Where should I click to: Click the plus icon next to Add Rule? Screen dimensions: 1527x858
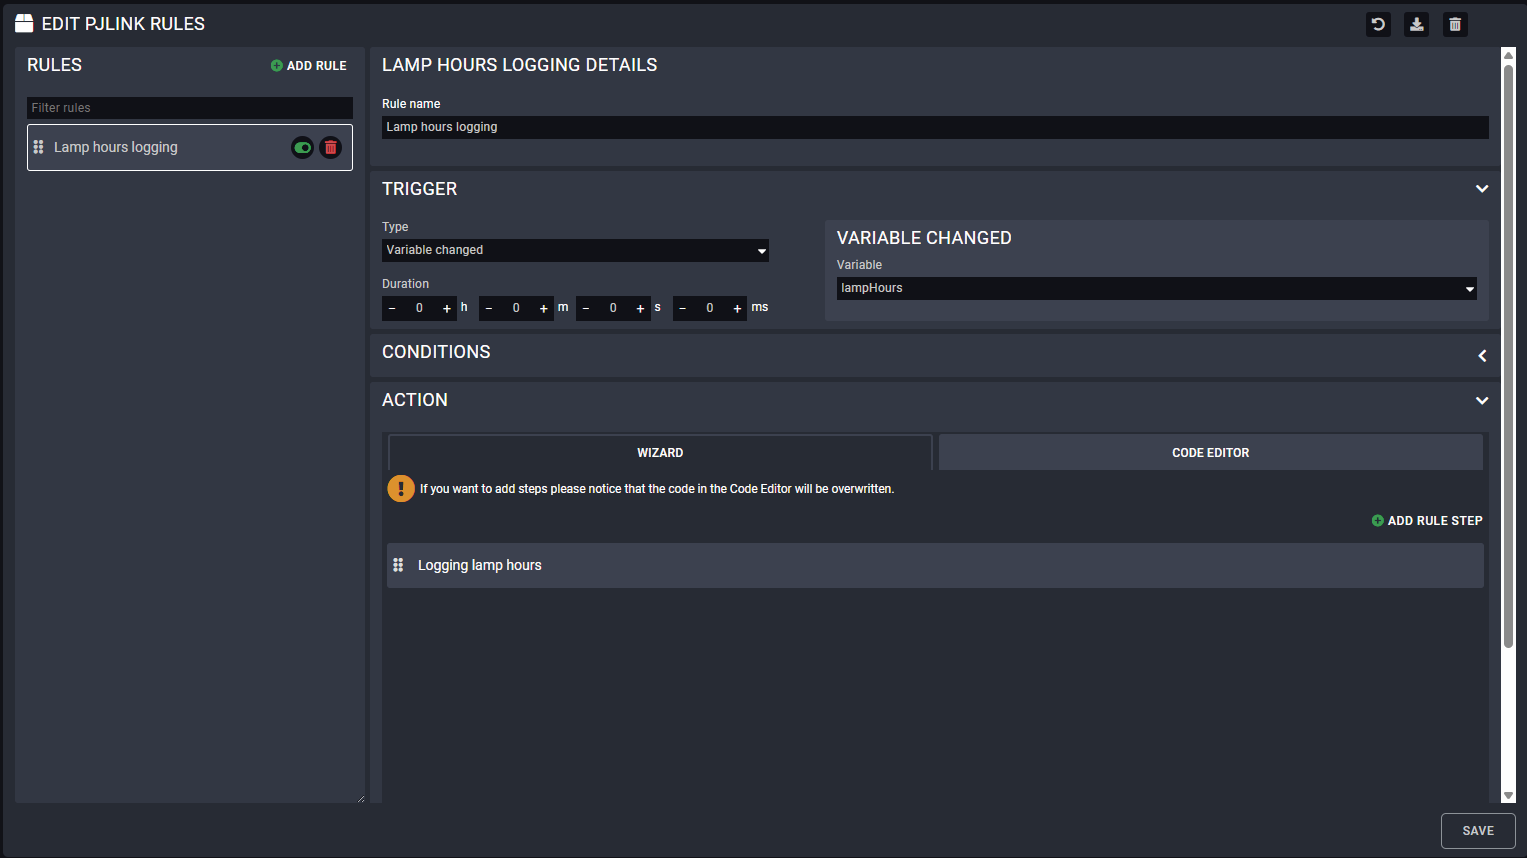pos(277,66)
